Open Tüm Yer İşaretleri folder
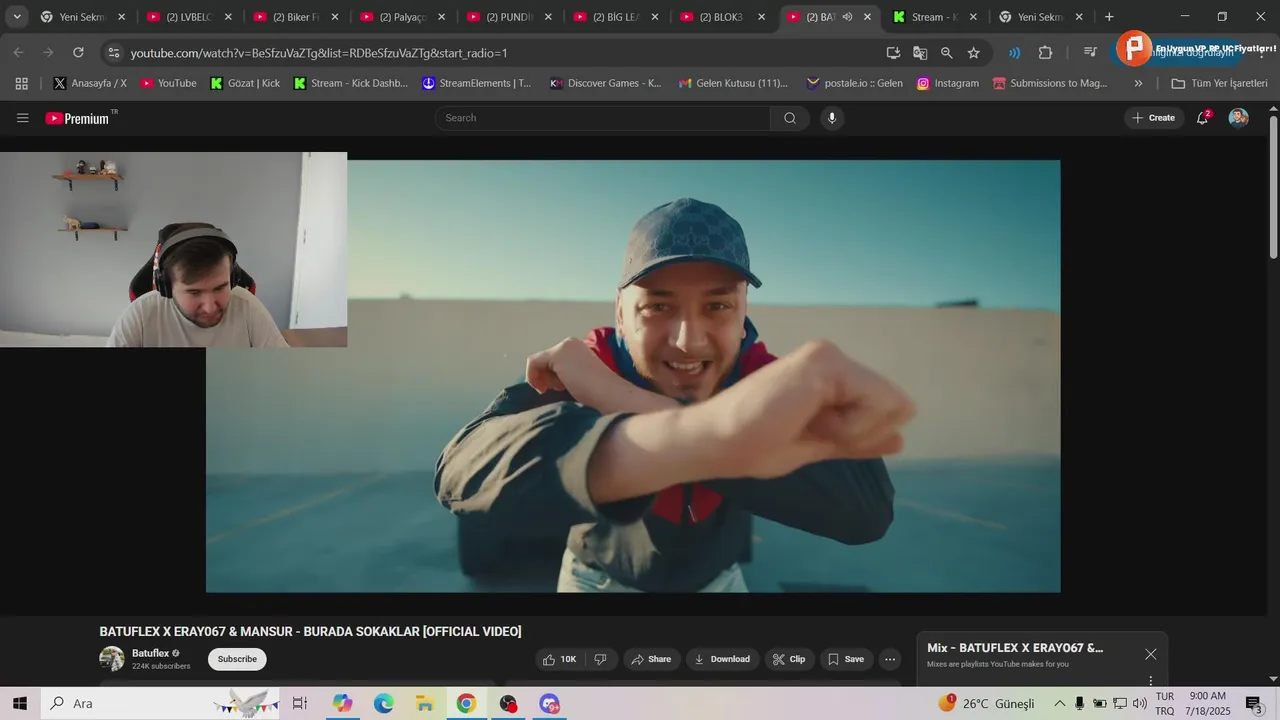This screenshot has height=720, width=1280. [1219, 83]
